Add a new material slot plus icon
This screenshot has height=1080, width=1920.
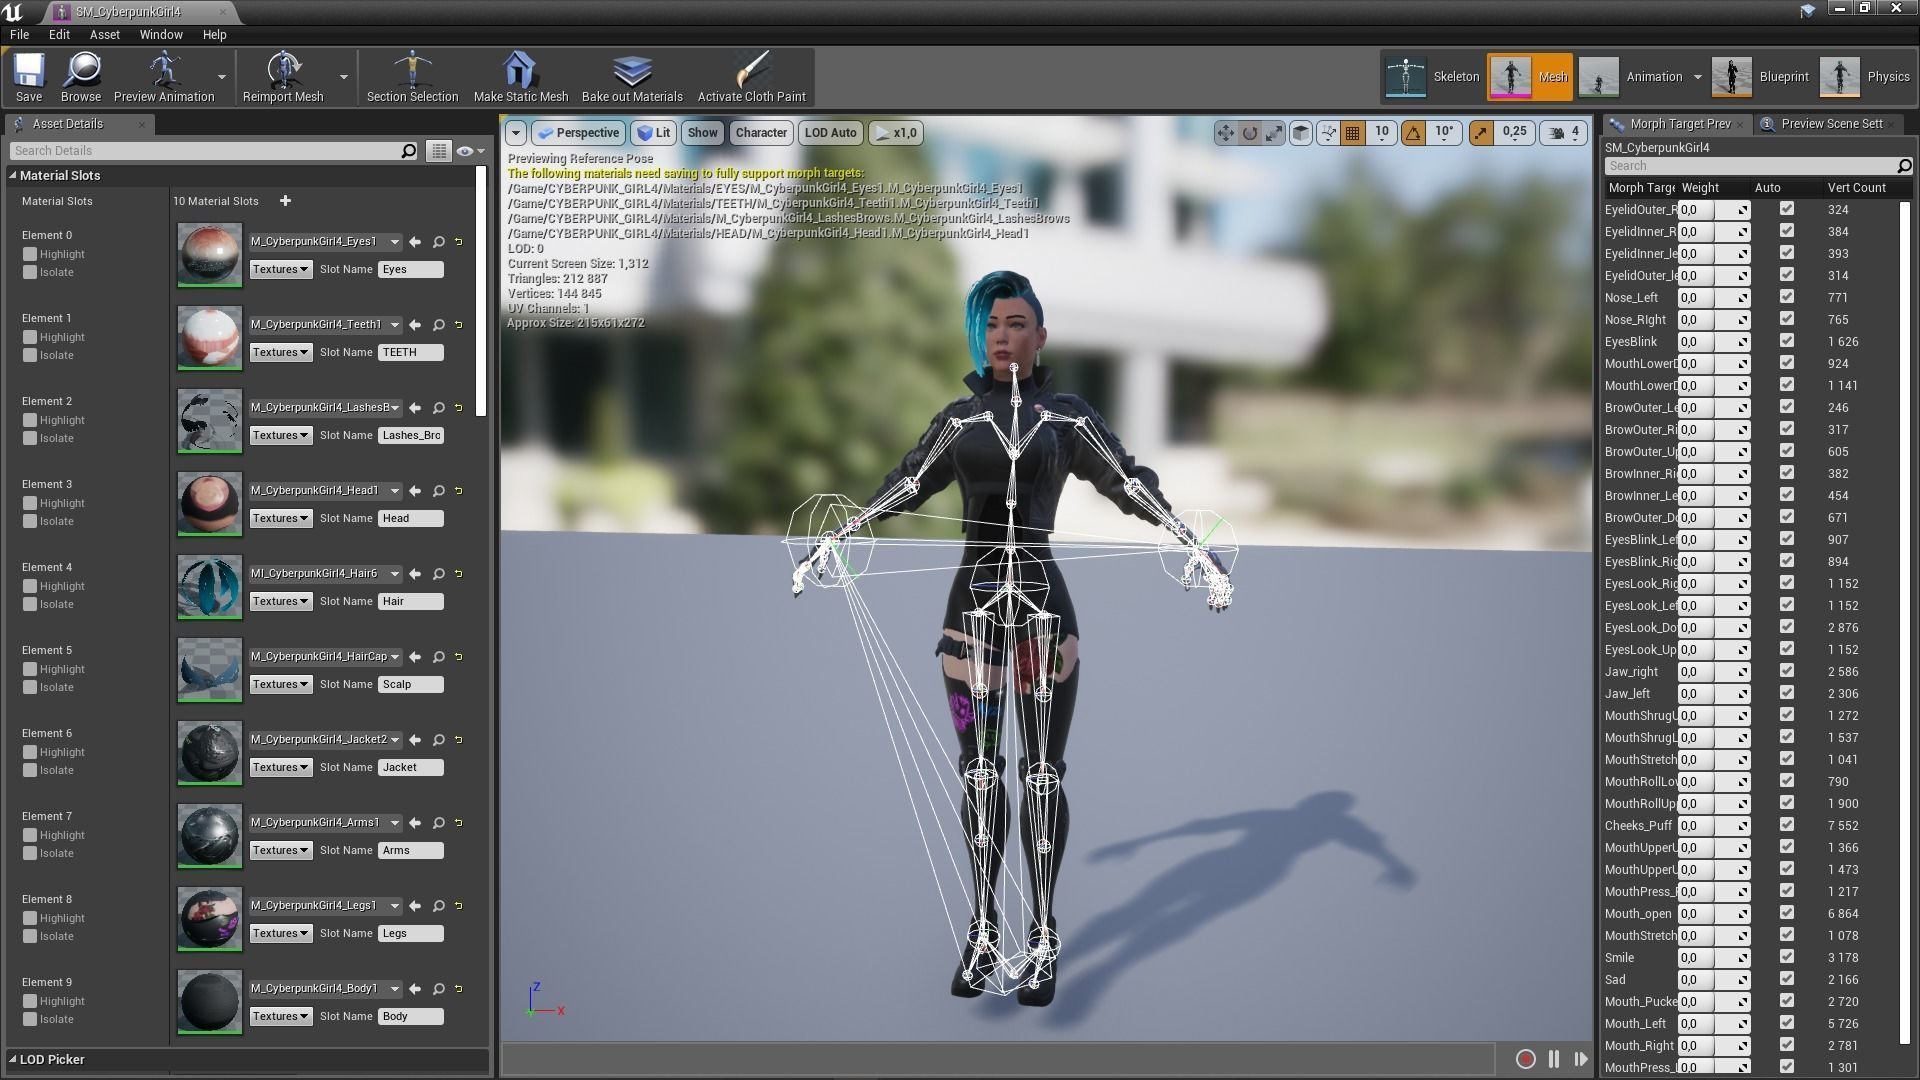tap(285, 201)
